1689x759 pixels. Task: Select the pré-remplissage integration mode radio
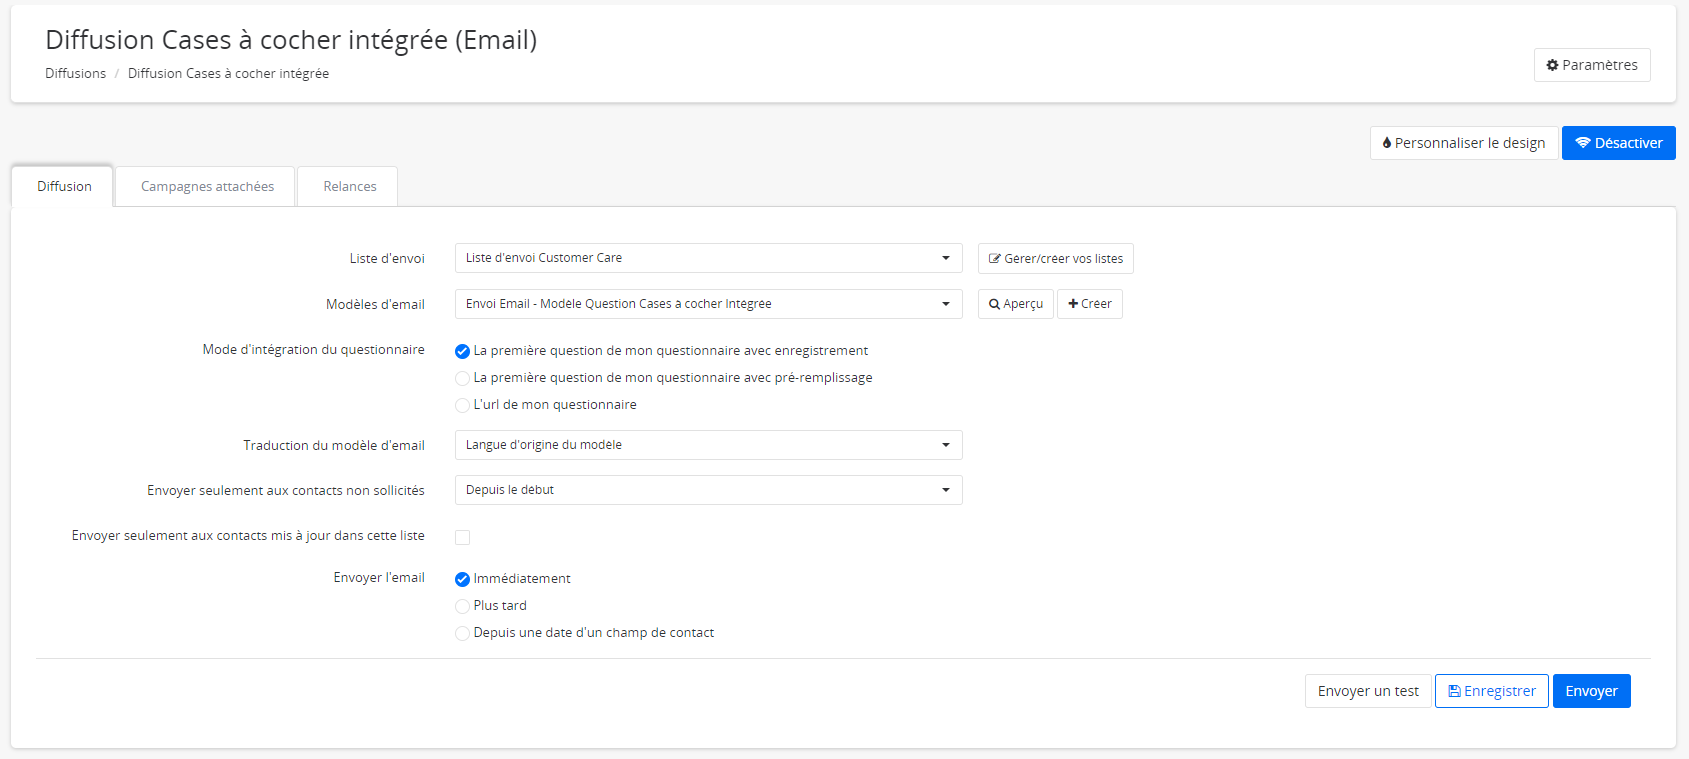point(462,378)
